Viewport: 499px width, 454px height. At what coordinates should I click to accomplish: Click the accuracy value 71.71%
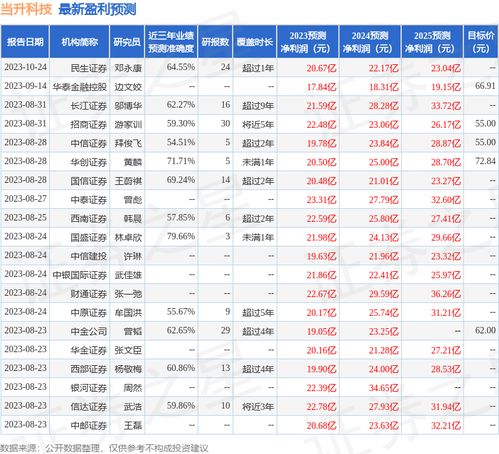coord(181,161)
